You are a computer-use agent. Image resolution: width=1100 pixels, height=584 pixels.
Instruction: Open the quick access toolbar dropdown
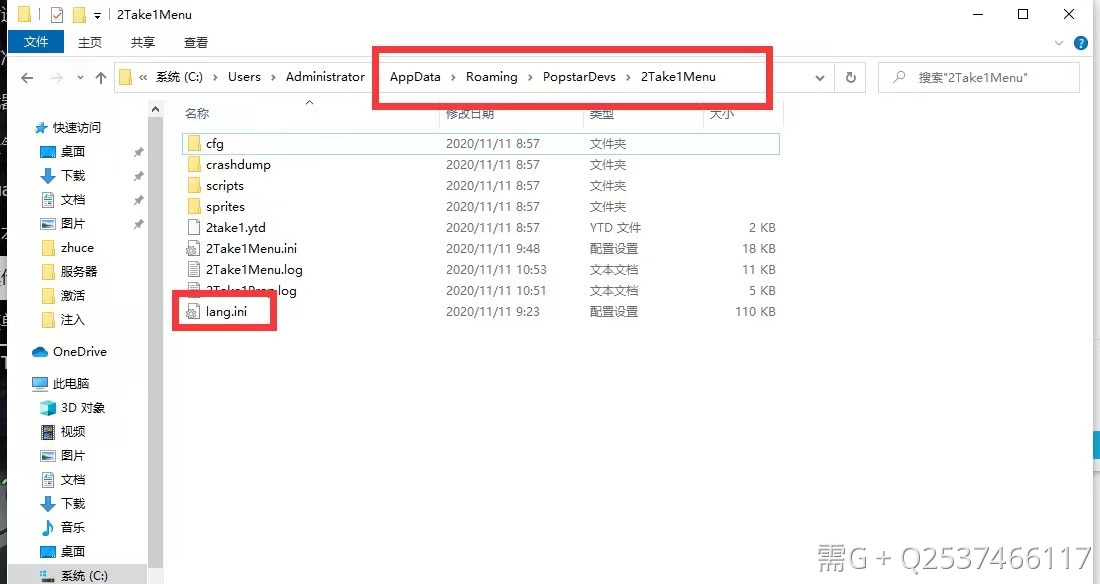point(98,15)
